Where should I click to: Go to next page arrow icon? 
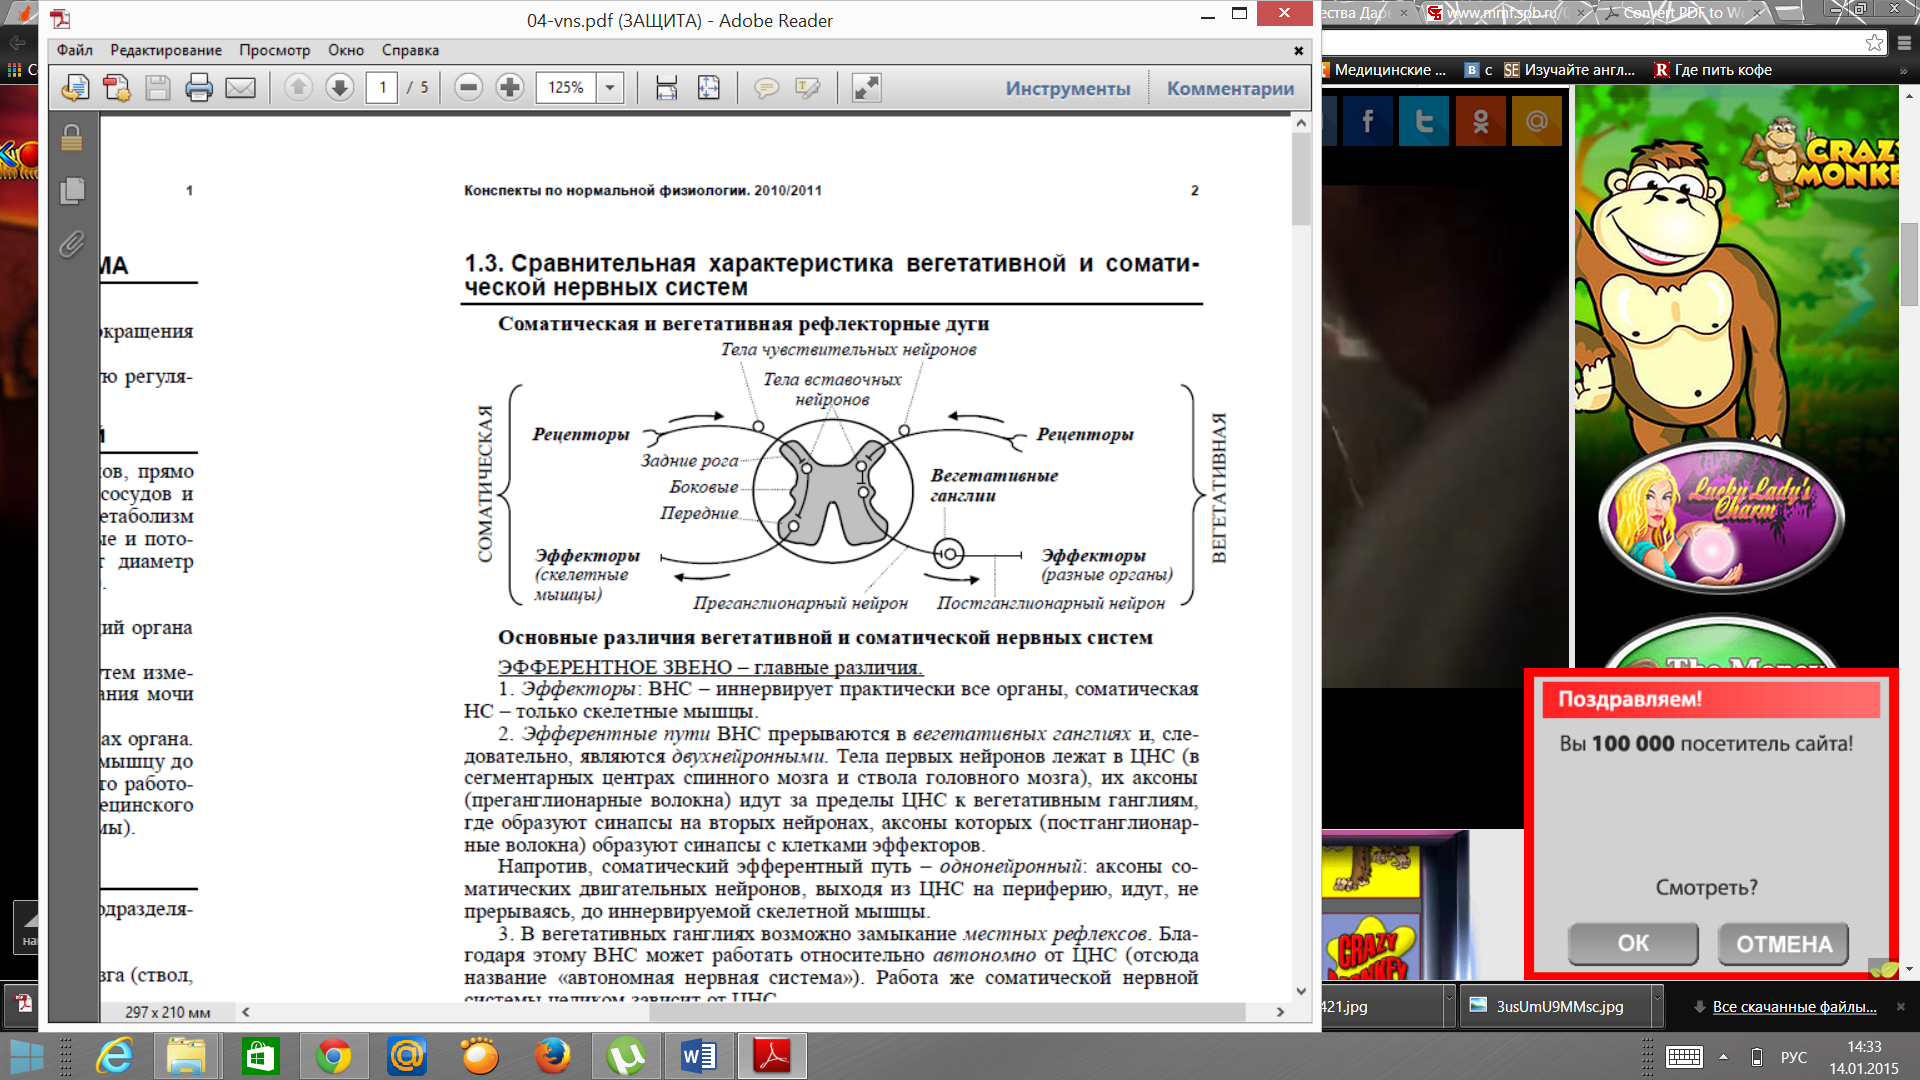pos(340,88)
